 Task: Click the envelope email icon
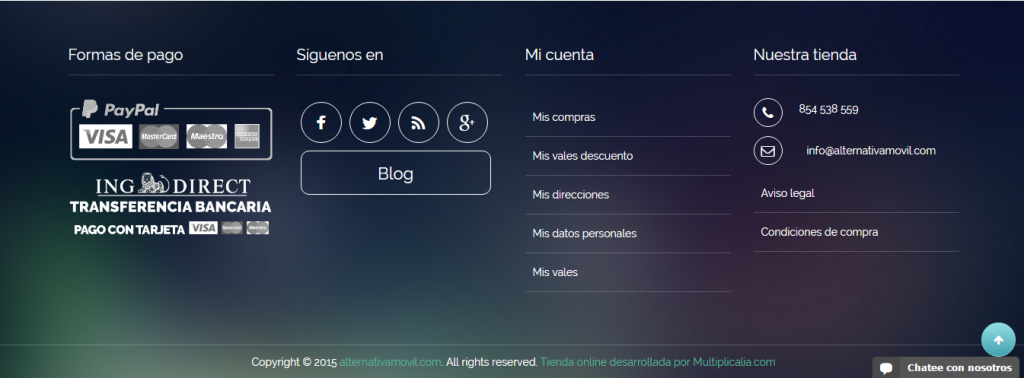(768, 151)
